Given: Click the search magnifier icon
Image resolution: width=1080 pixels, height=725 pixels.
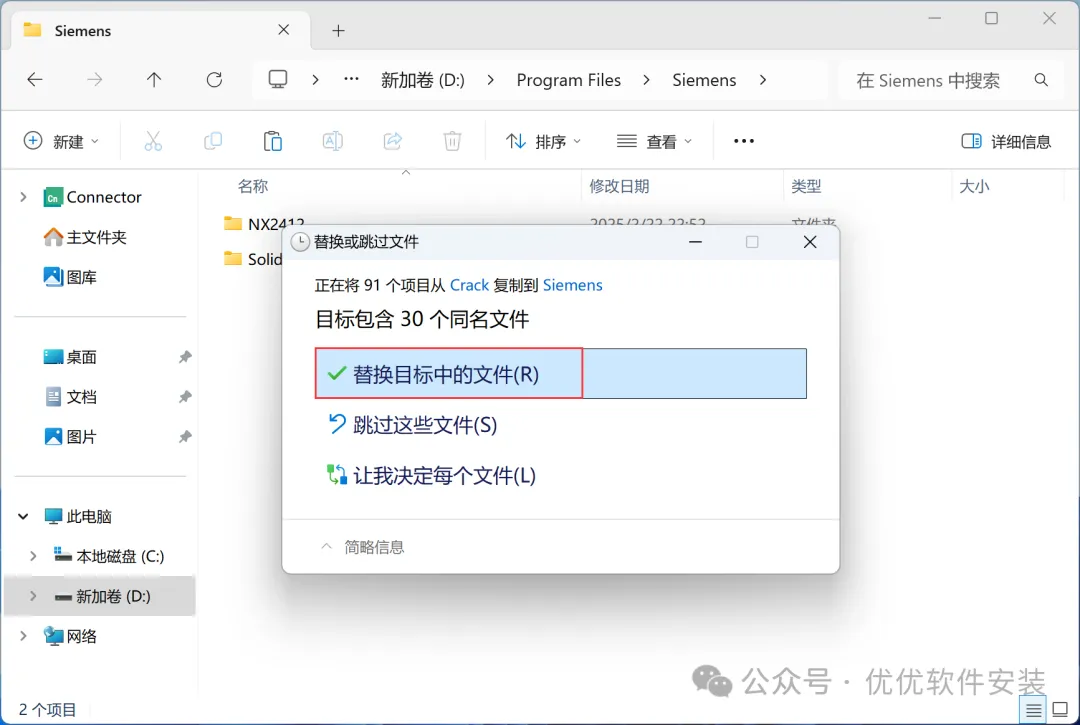Looking at the screenshot, I should (1041, 80).
